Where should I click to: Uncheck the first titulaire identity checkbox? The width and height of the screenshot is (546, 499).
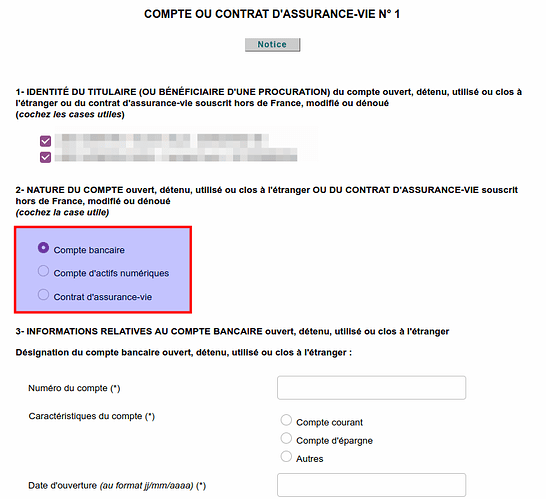(45, 141)
